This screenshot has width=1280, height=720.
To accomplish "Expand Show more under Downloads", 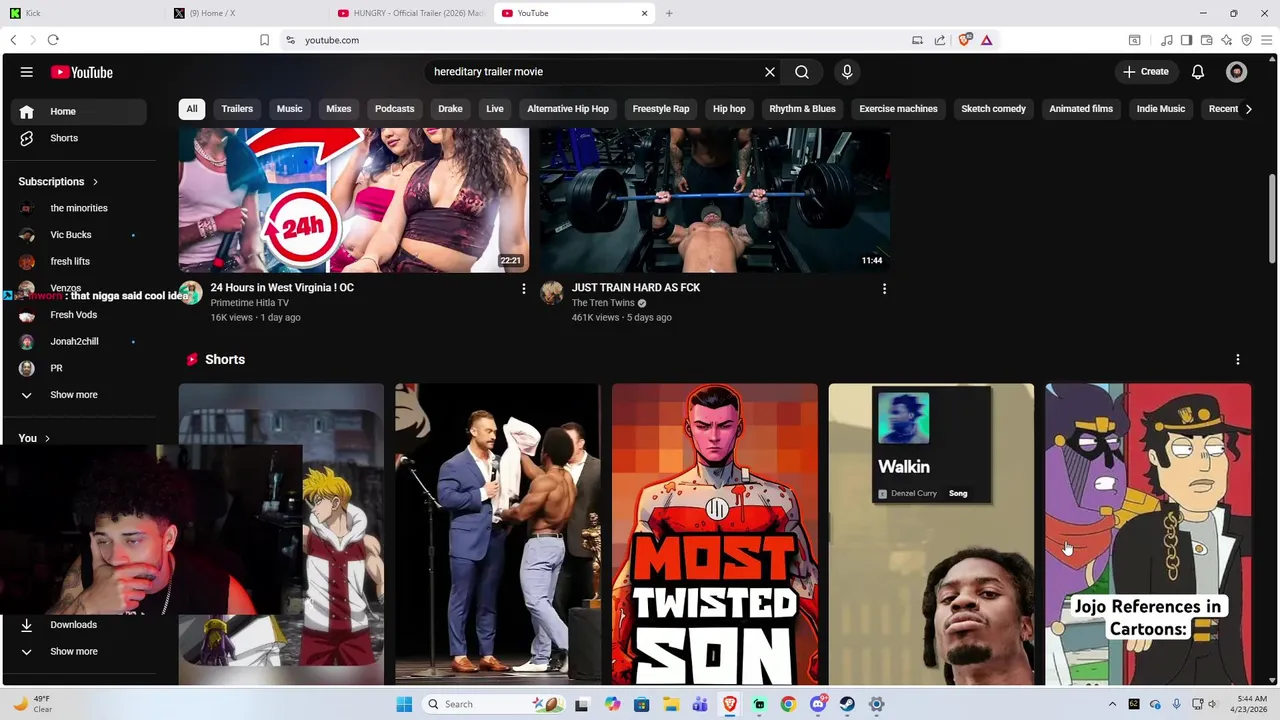I will [x=76, y=652].
